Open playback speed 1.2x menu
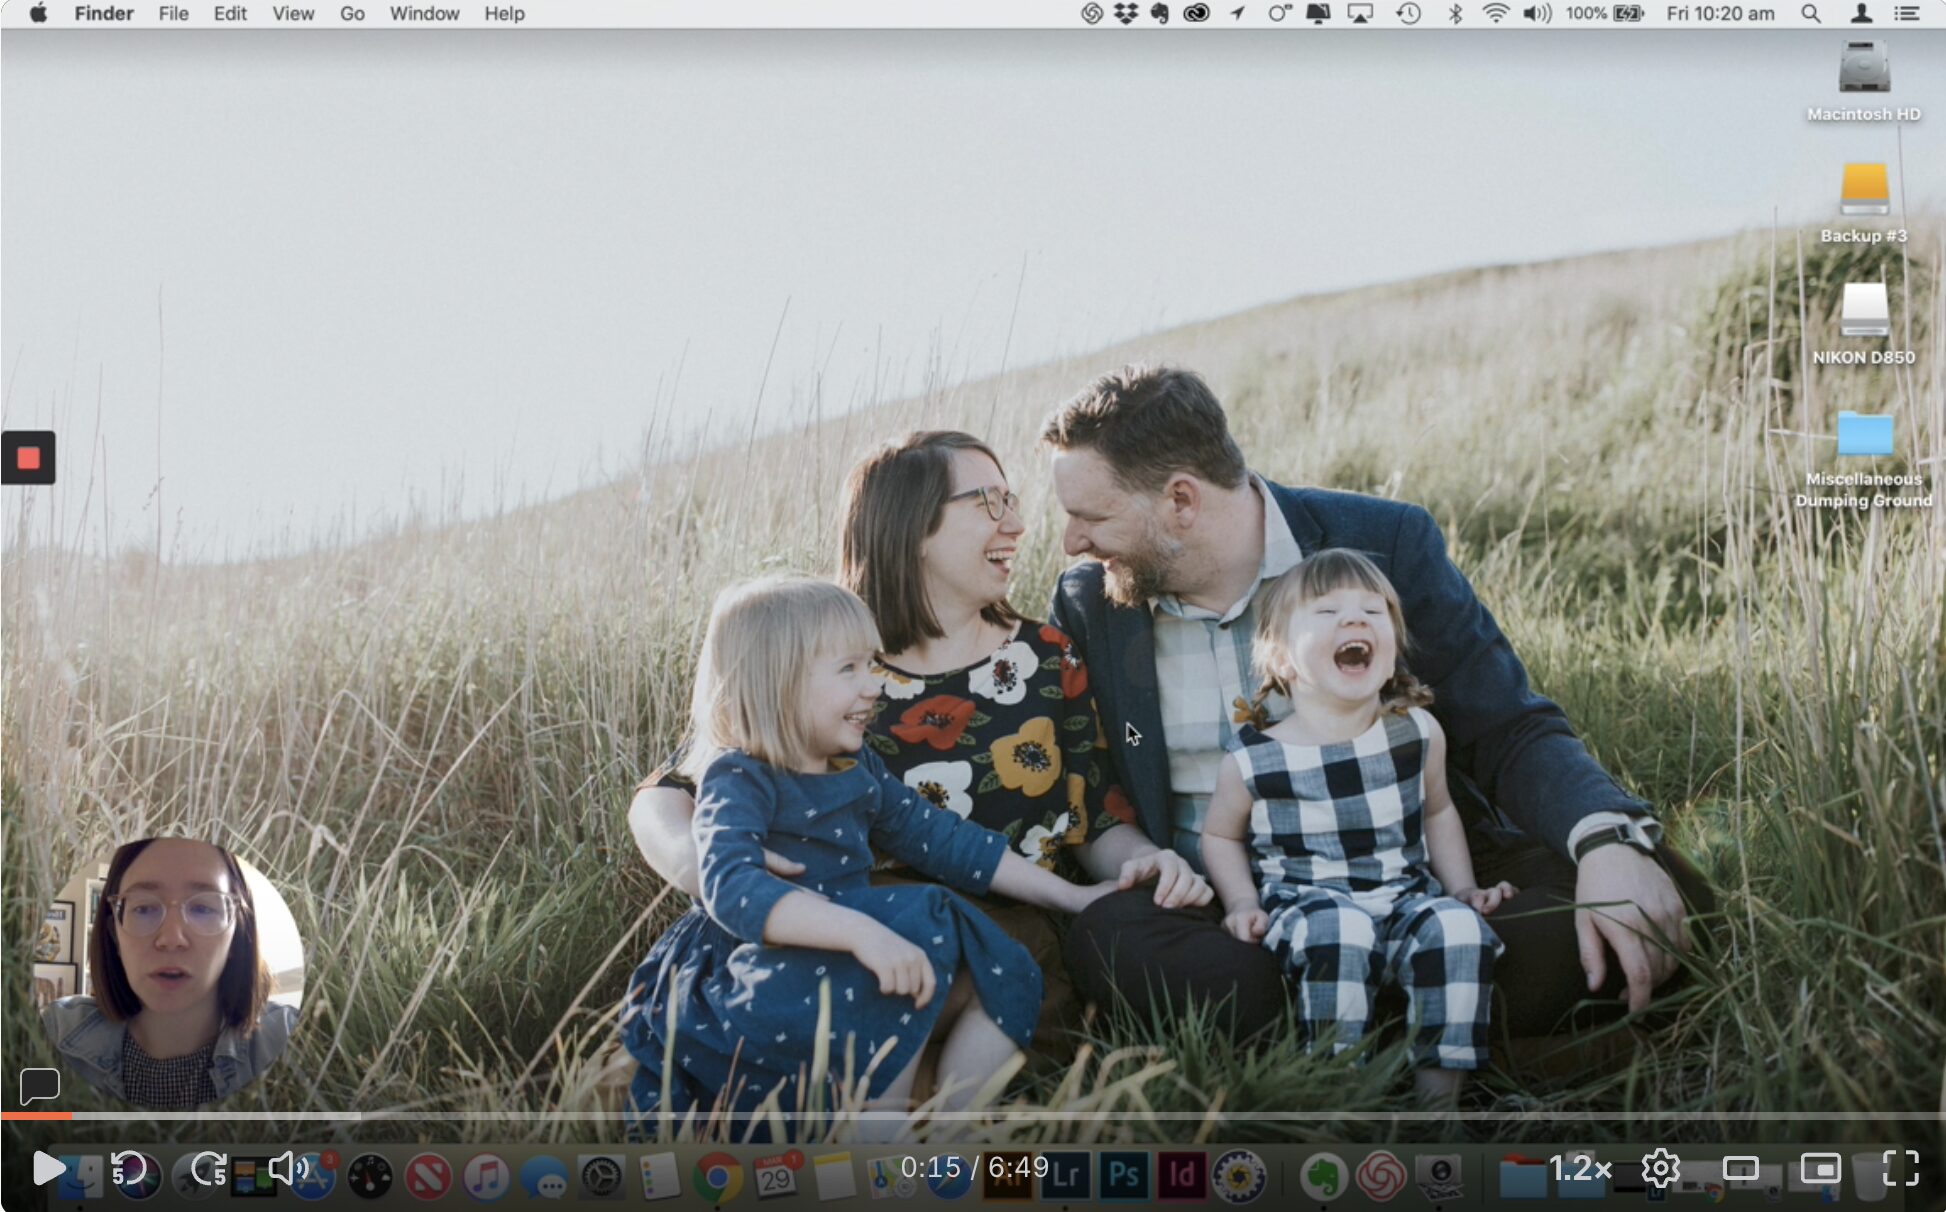Image resolution: width=1946 pixels, height=1212 pixels. pos(1579,1168)
